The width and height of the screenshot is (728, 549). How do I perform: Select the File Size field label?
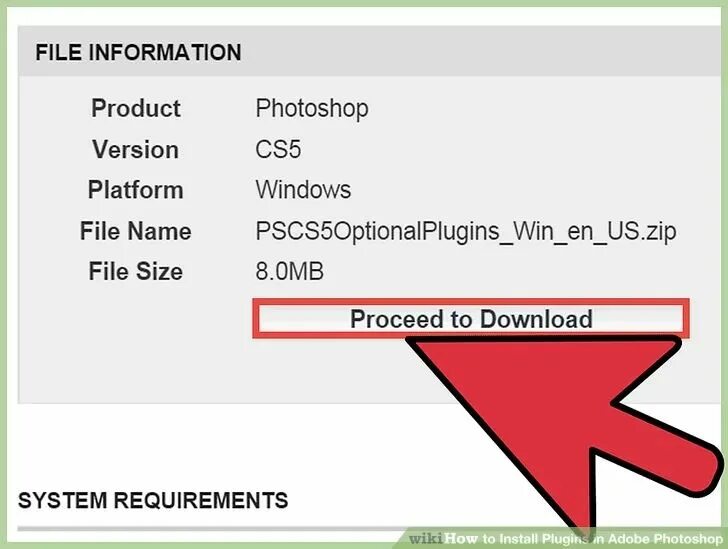pos(136,271)
